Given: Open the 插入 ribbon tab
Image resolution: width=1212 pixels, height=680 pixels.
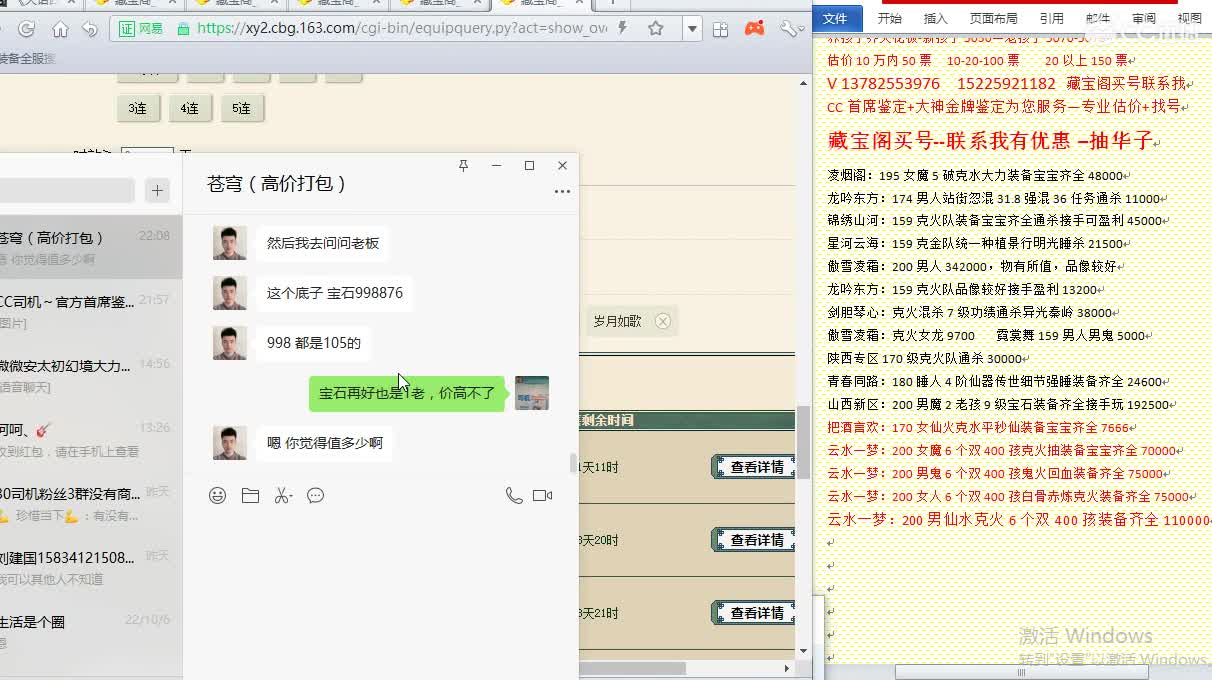Looking at the screenshot, I should (935, 18).
